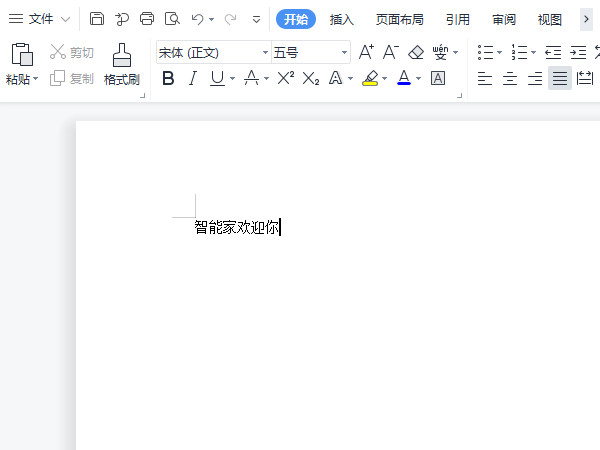This screenshot has height=450, width=600.
Task: Open Print Preview icon
Action: 172,19
